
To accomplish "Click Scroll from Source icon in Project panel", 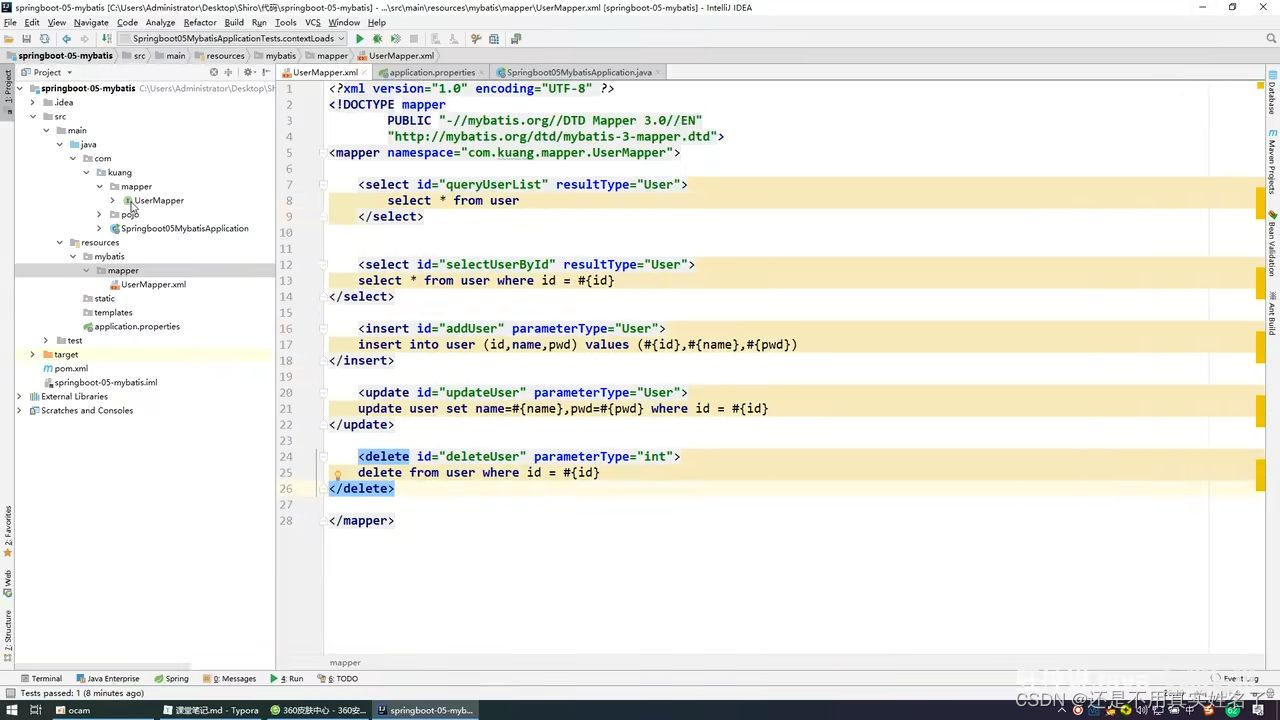I will point(214,72).
